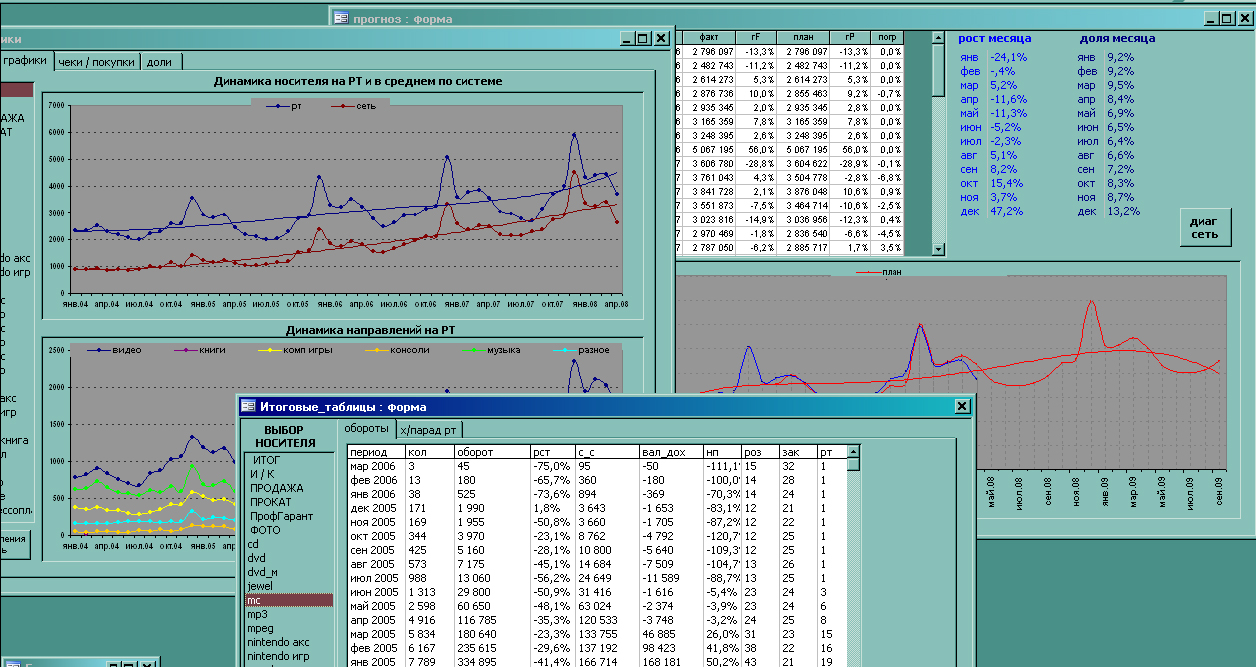Close the Итоговые_таблицы form window
This screenshot has width=1256, height=667.
point(962,406)
